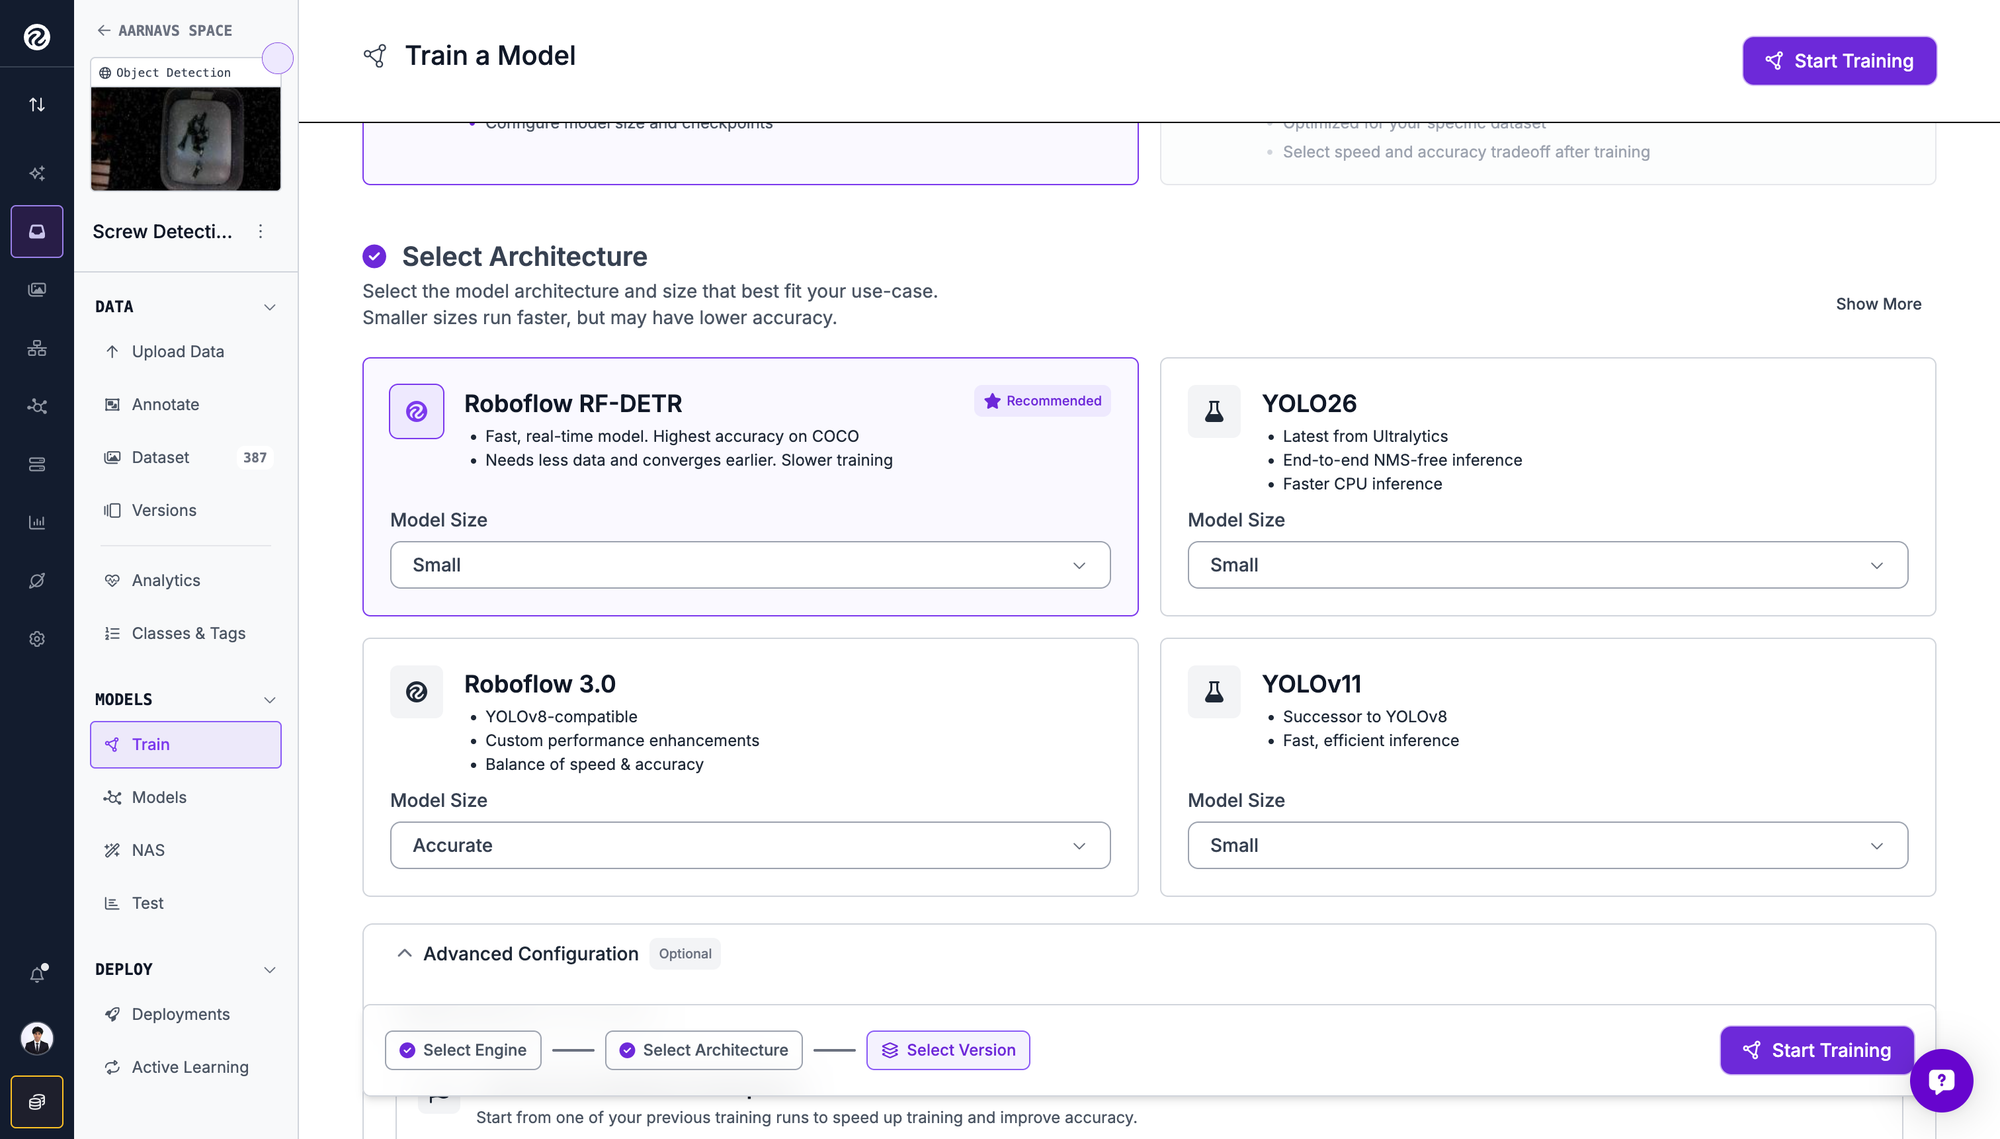2000x1139 pixels.
Task: Collapse the DATA sidebar section
Action: [270, 307]
